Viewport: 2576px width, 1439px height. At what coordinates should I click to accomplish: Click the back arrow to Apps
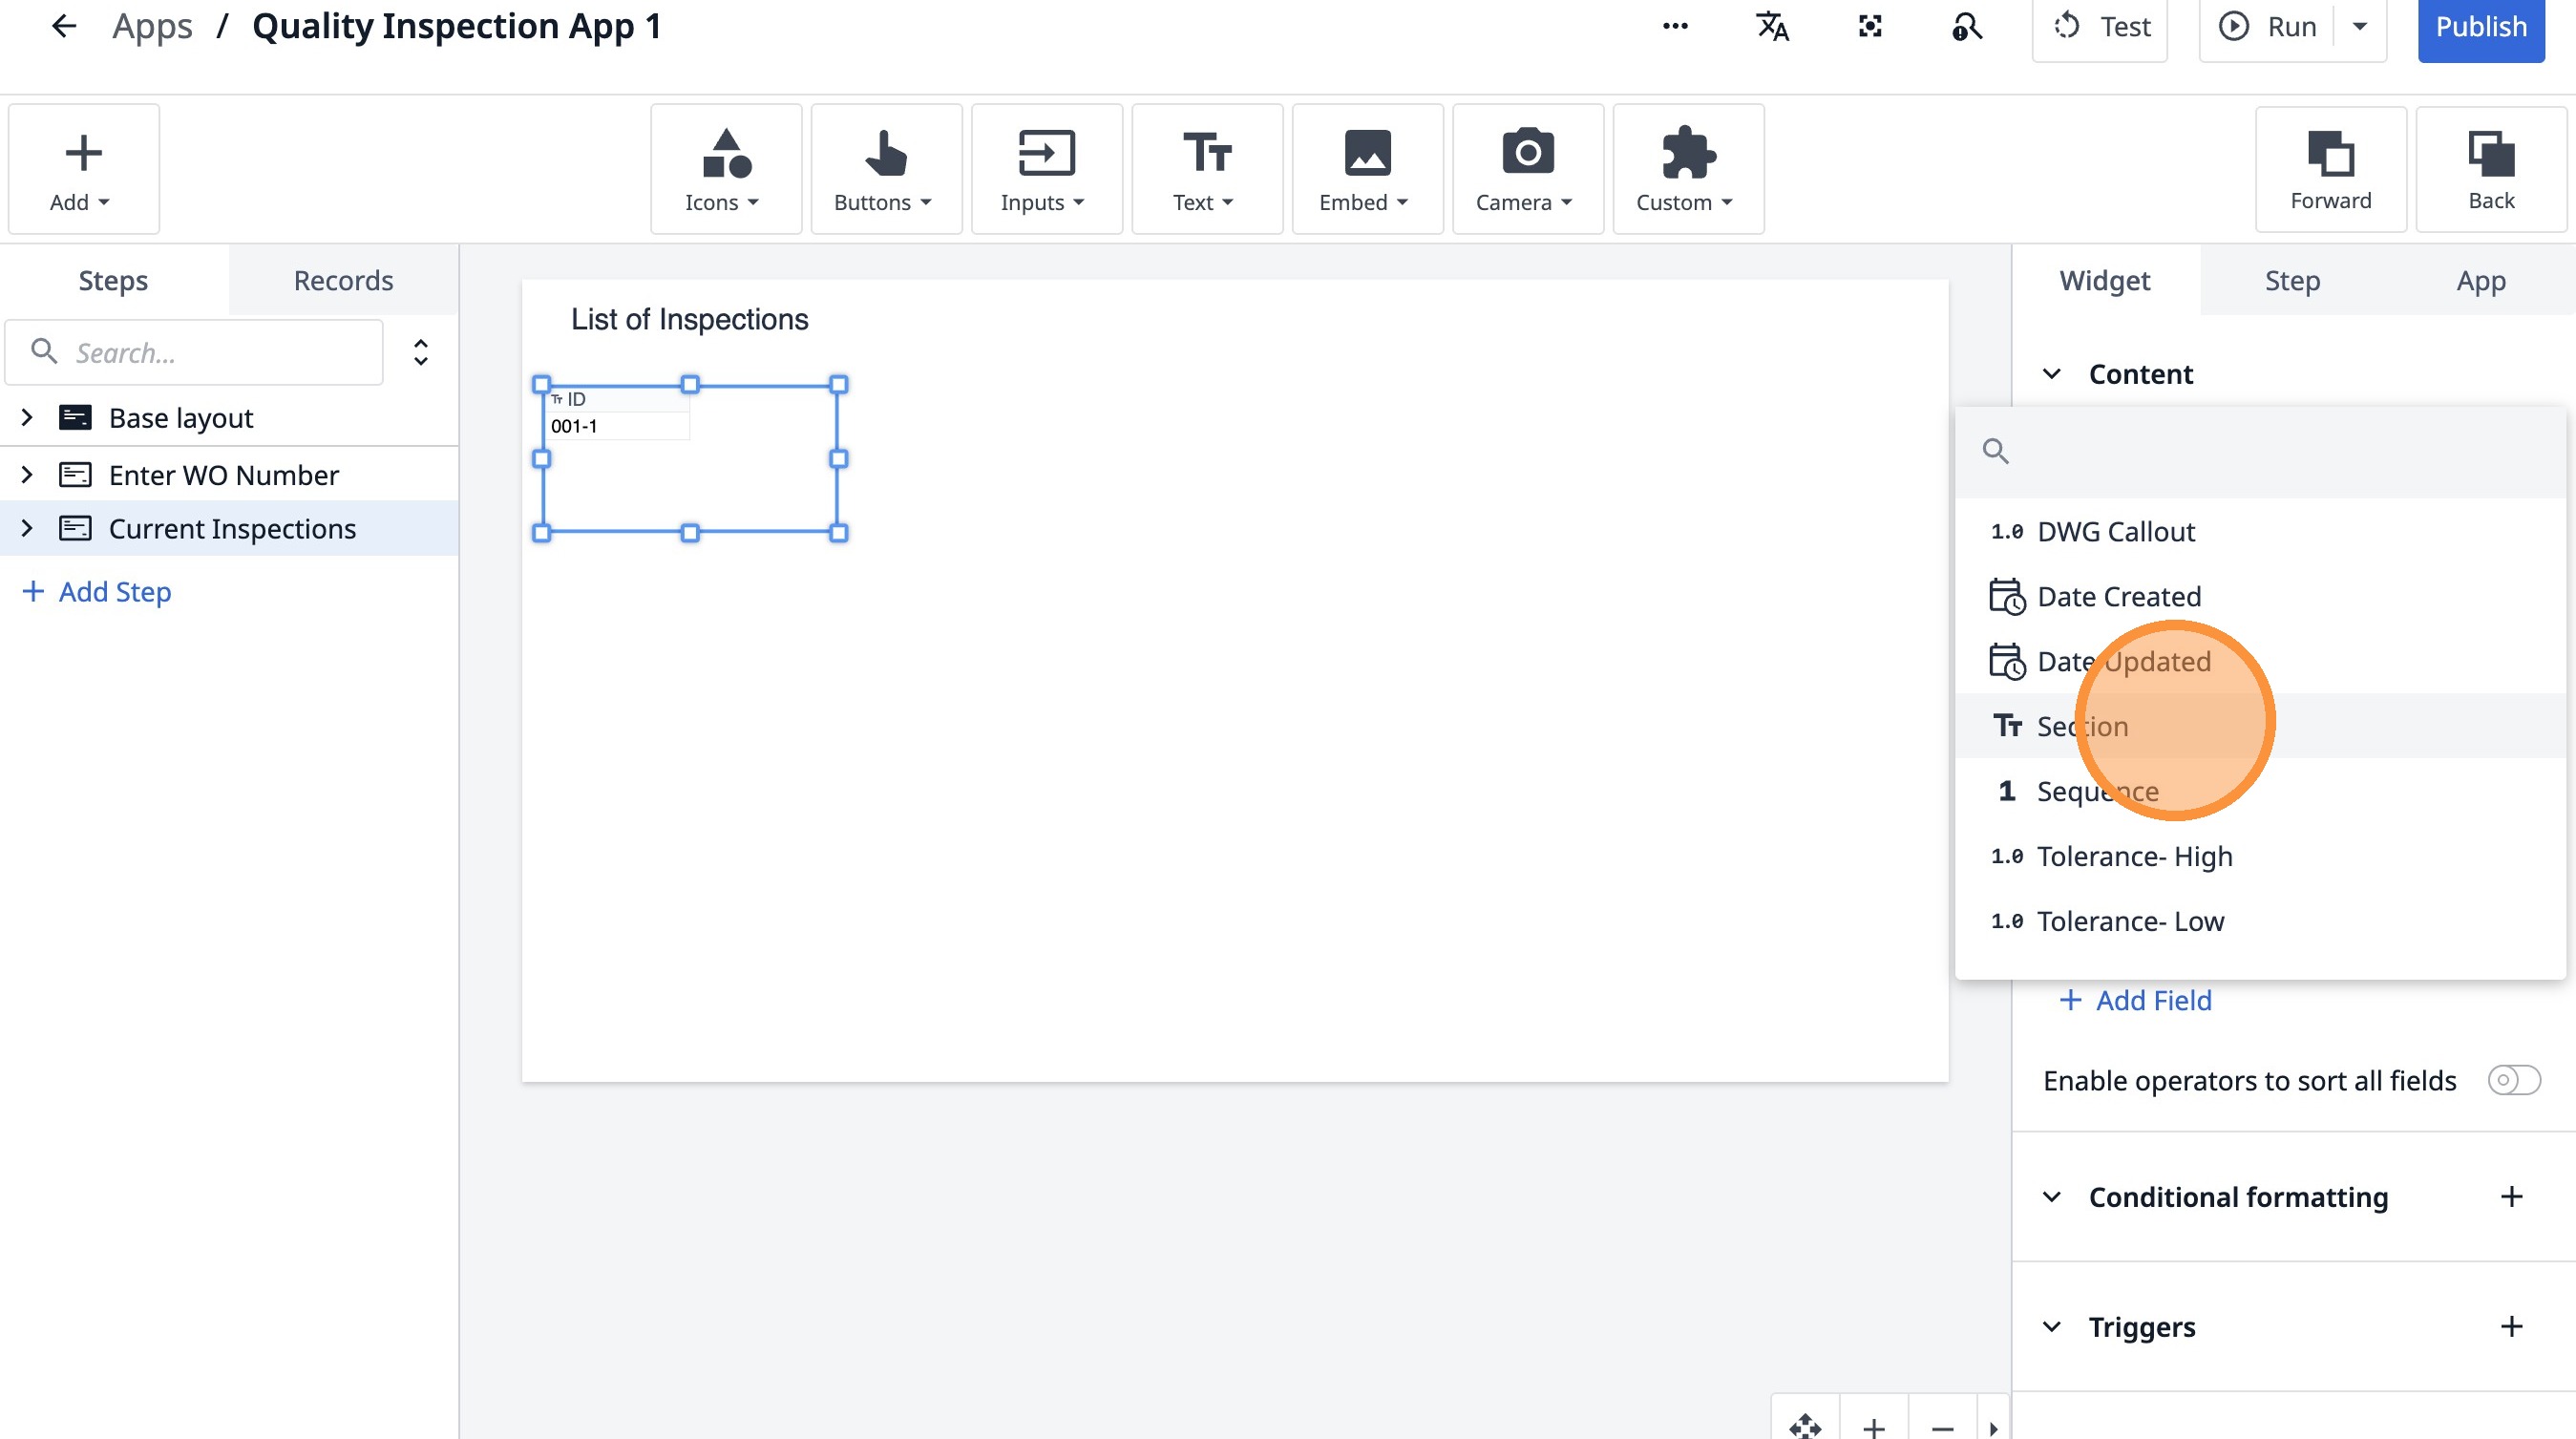pos(64,27)
